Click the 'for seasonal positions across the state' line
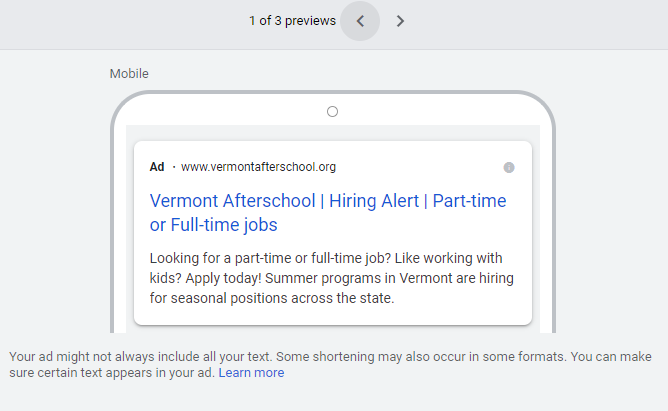 [272, 298]
